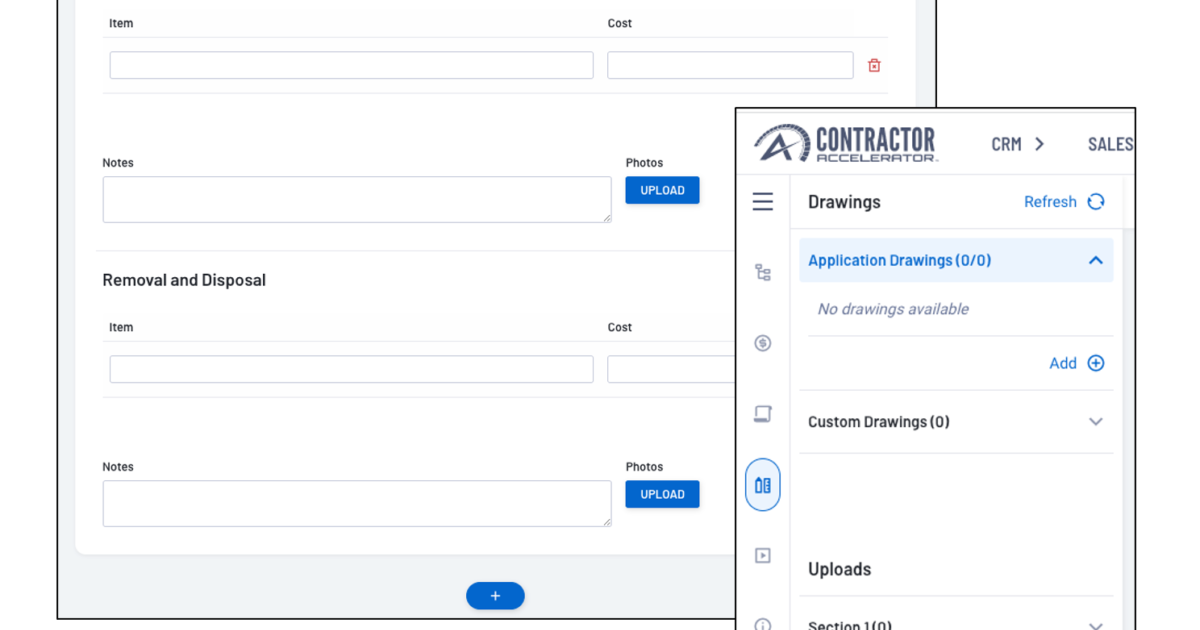
Task: Collapse the Application Drawings section
Action: coord(1095,260)
